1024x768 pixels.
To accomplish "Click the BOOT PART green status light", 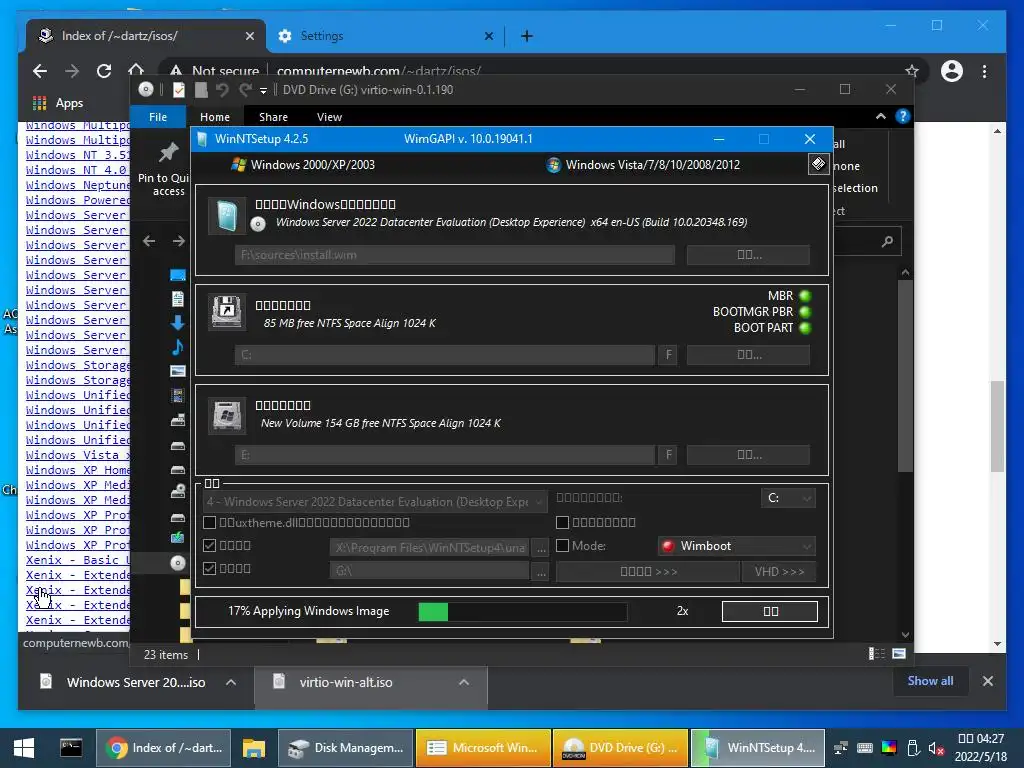I will (x=805, y=328).
